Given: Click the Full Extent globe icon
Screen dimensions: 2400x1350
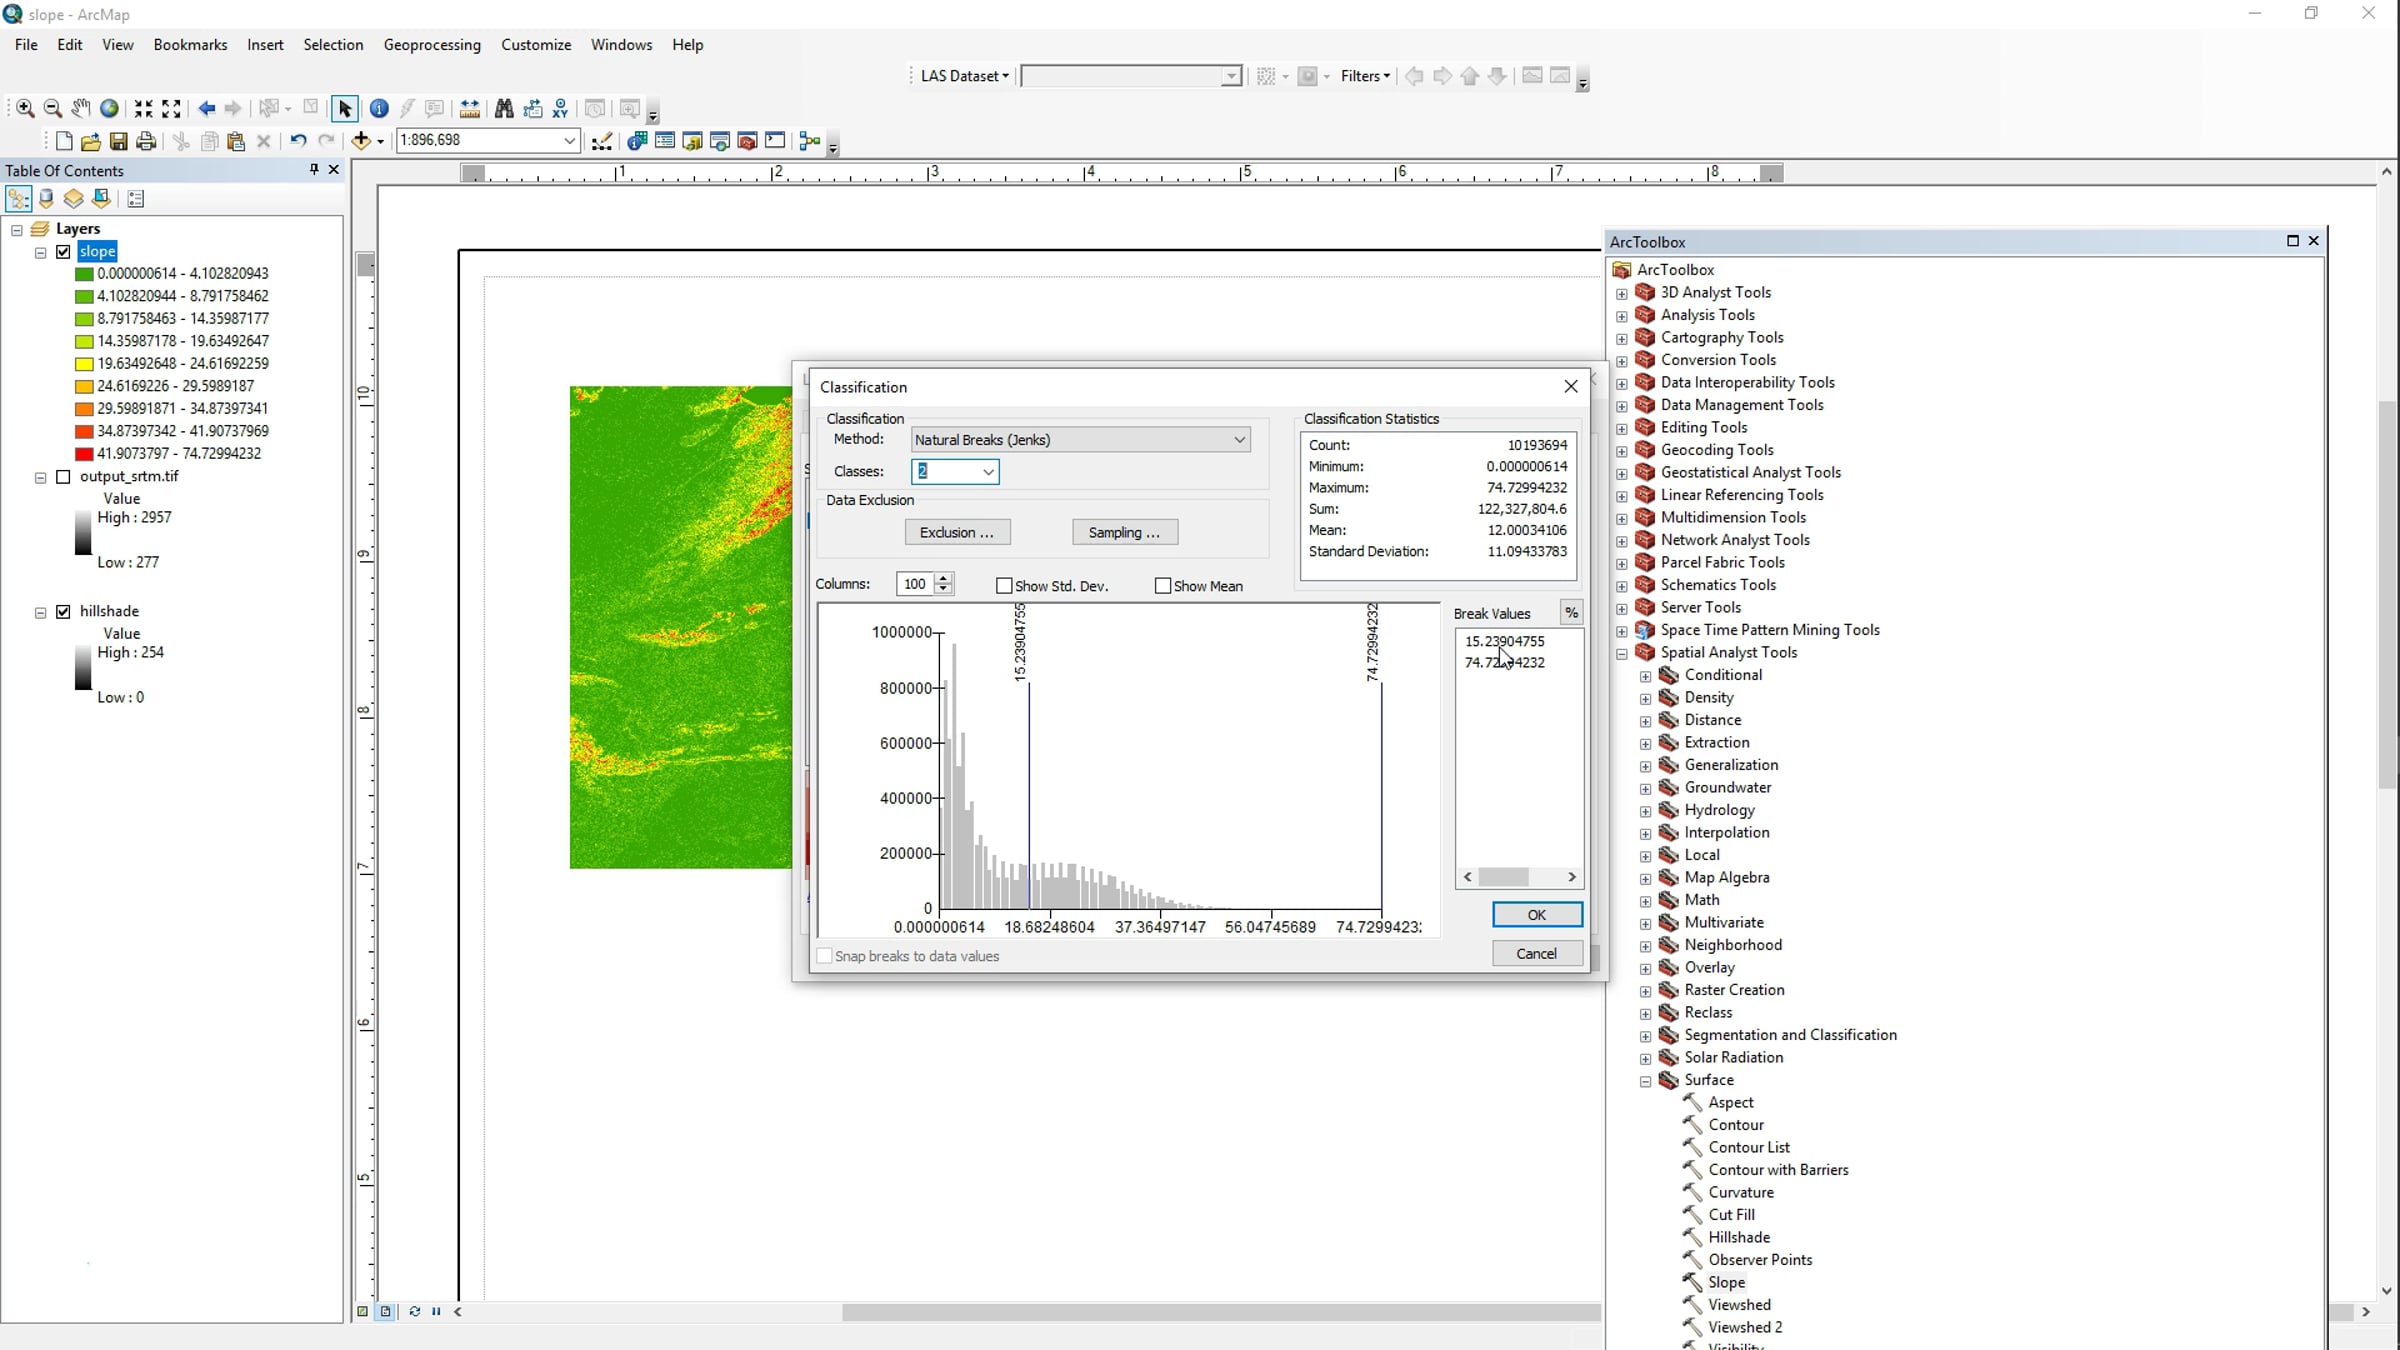Looking at the screenshot, I should (x=109, y=109).
